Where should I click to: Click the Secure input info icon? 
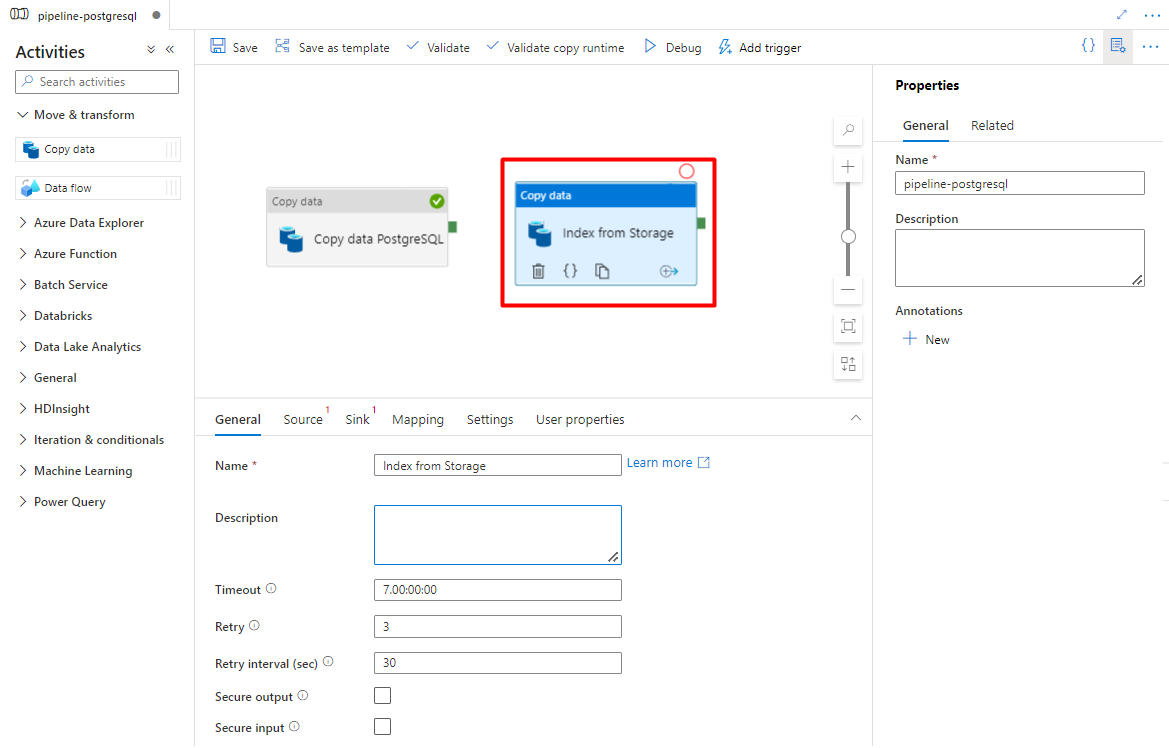point(294,726)
